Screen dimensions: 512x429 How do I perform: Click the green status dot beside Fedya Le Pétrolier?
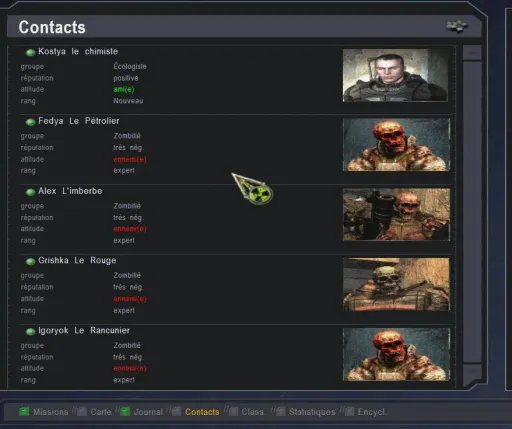30,122
